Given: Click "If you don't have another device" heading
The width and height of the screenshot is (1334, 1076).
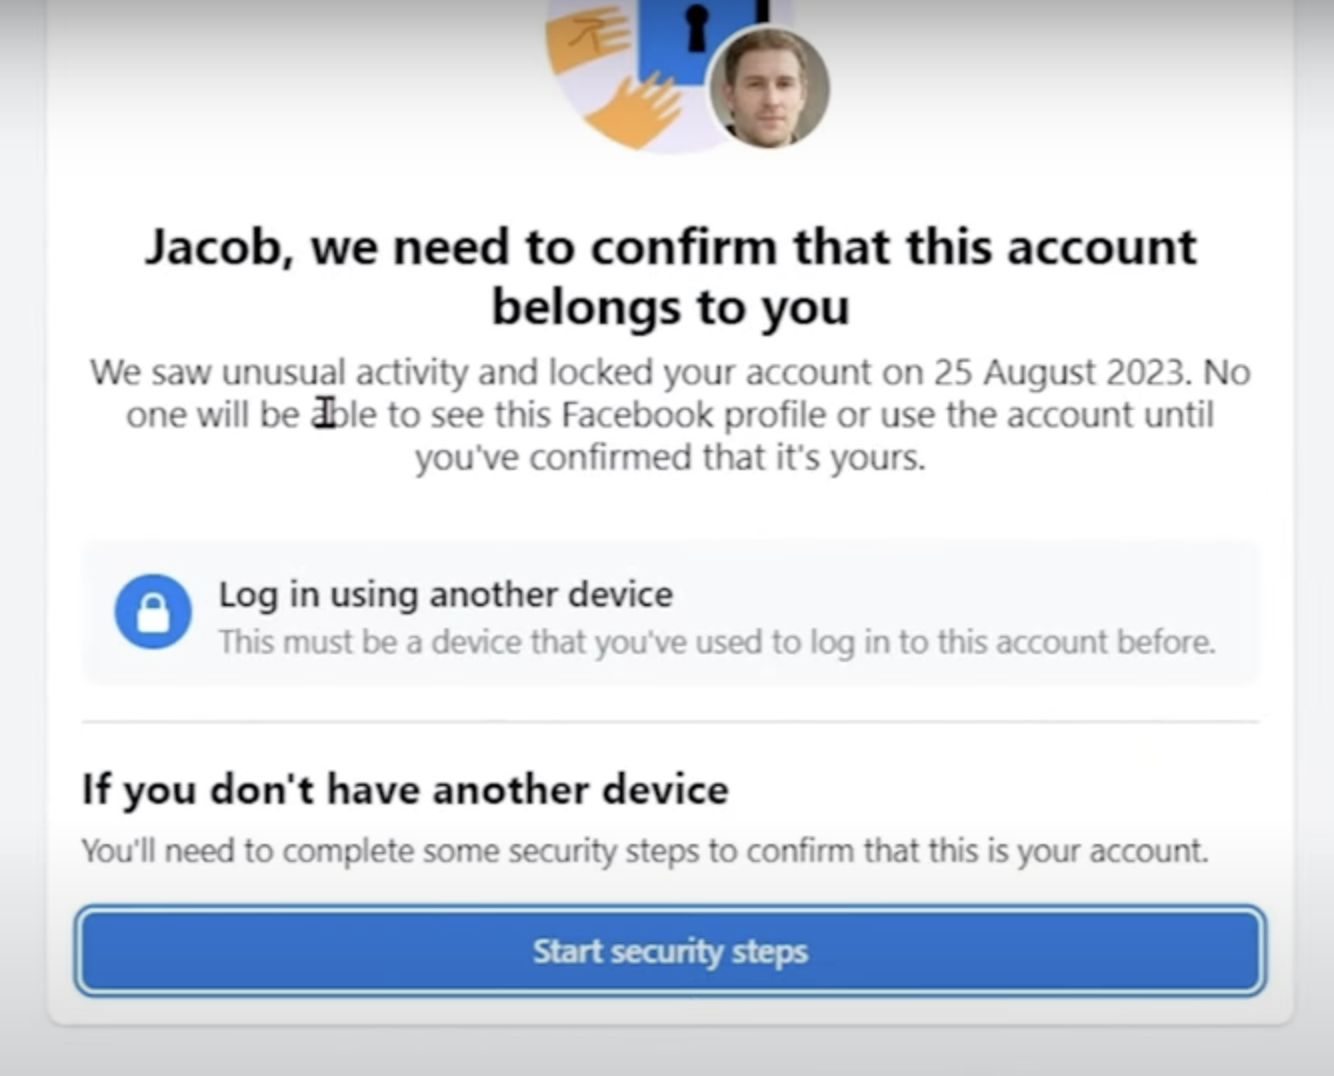Looking at the screenshot, I should pyautogui.click(x=405, y=789).
